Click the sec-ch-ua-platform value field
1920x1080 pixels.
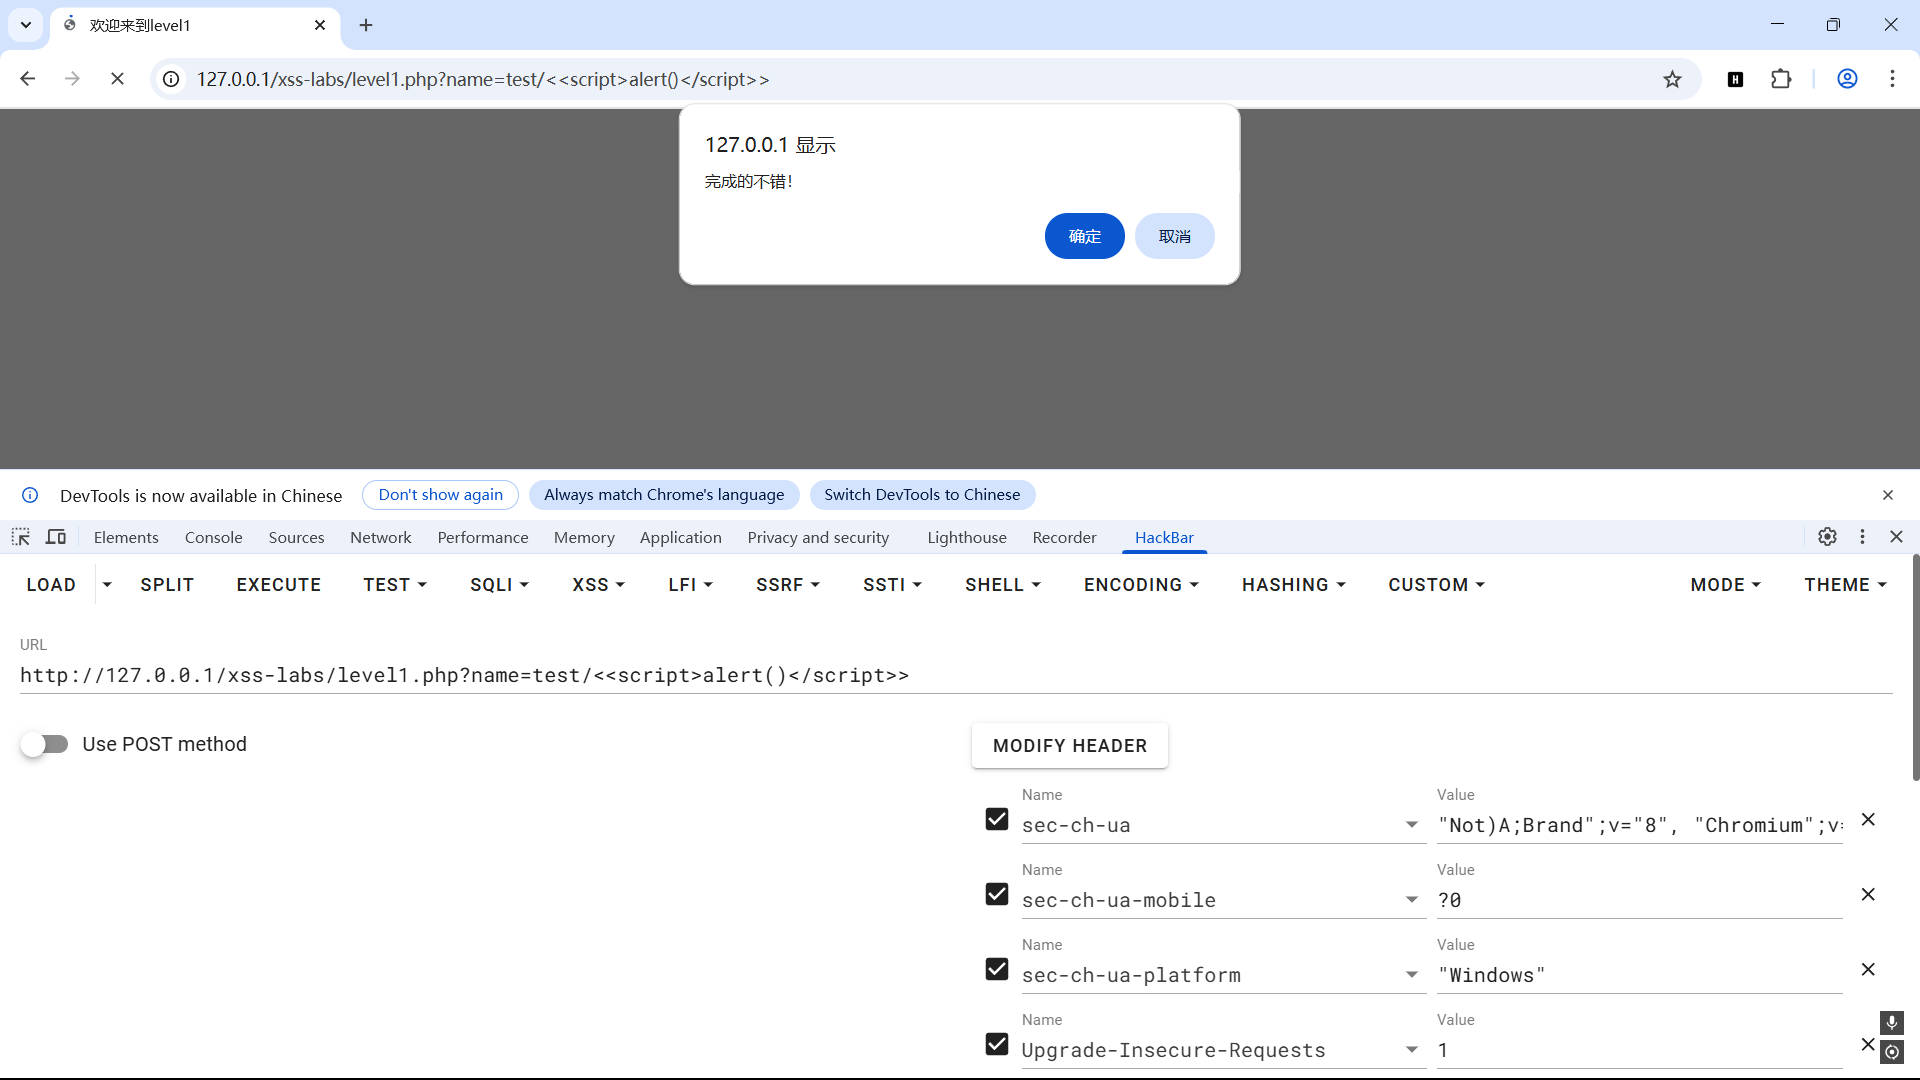coord(1639,975)
